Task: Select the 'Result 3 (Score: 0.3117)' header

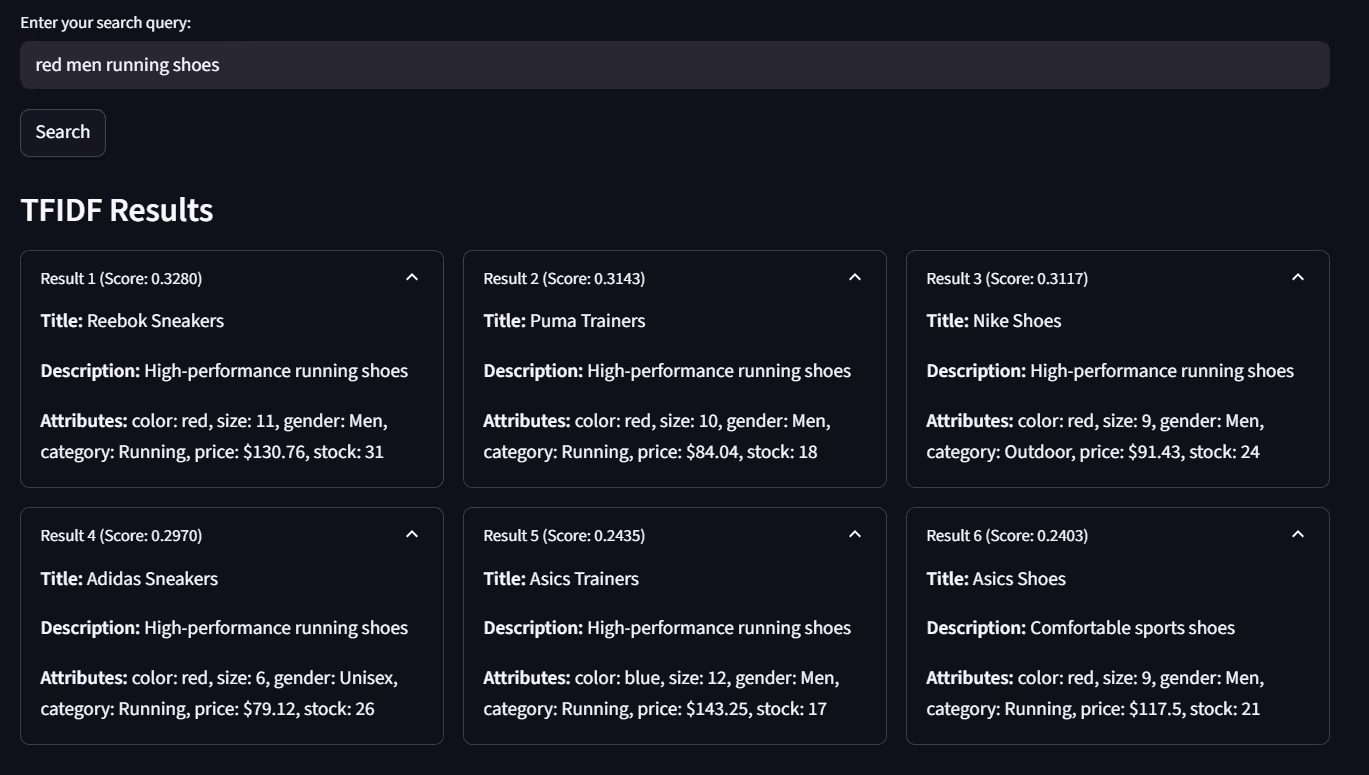Action: (x=1007, y=279)
